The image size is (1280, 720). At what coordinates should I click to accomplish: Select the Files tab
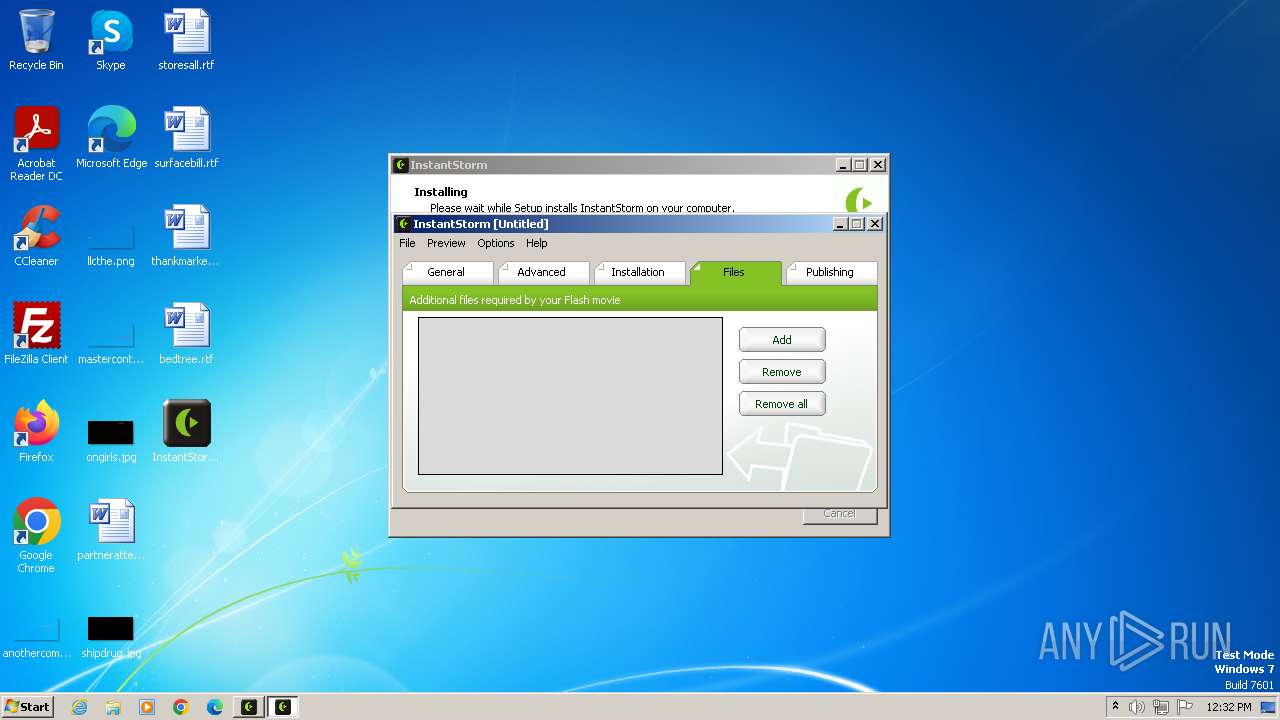pyautogui.click(x=735, y=272)
